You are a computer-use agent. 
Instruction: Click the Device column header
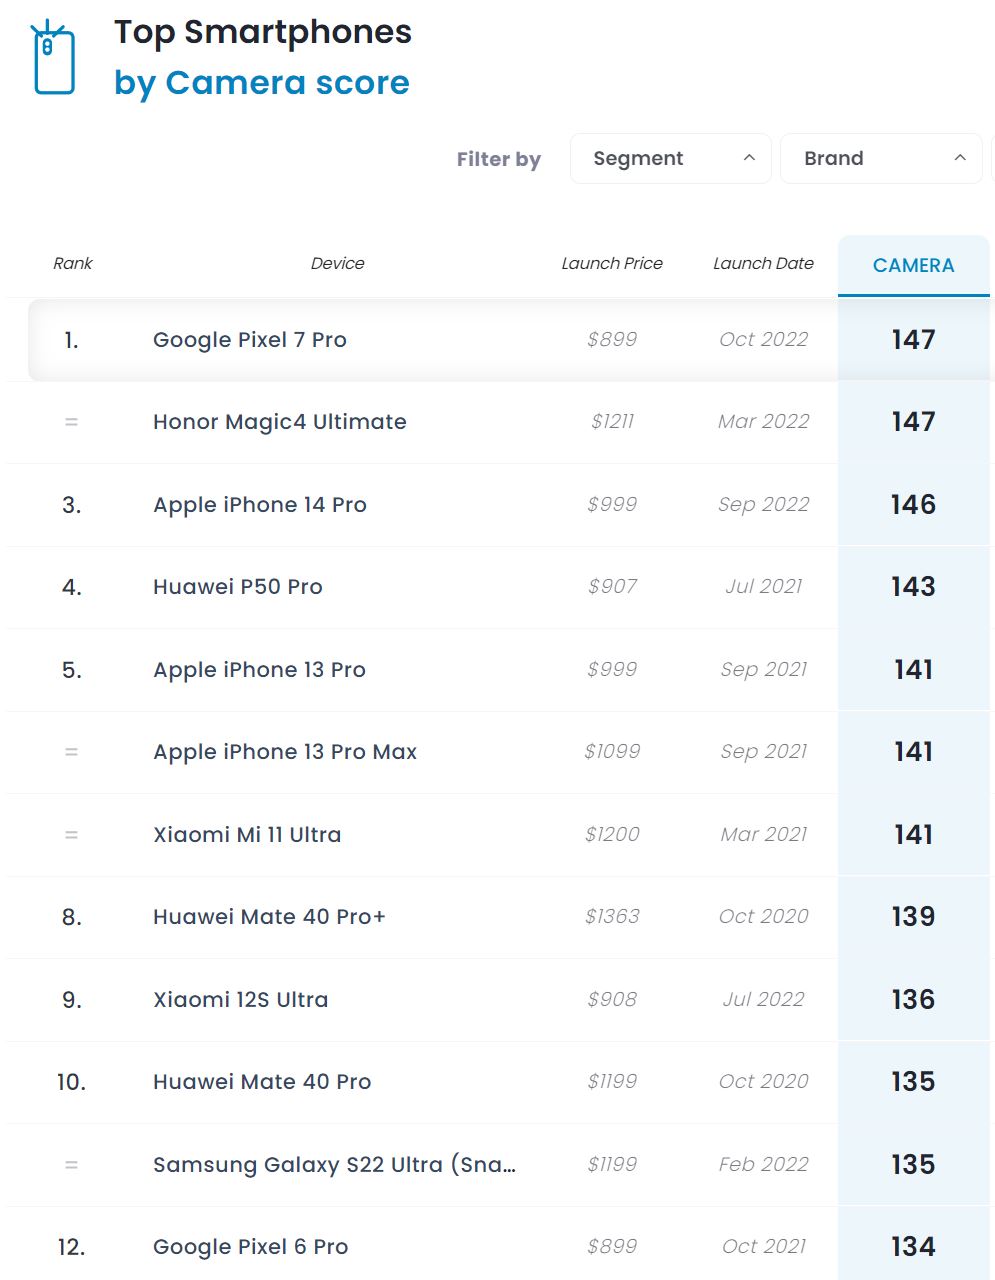pos(337,264)
